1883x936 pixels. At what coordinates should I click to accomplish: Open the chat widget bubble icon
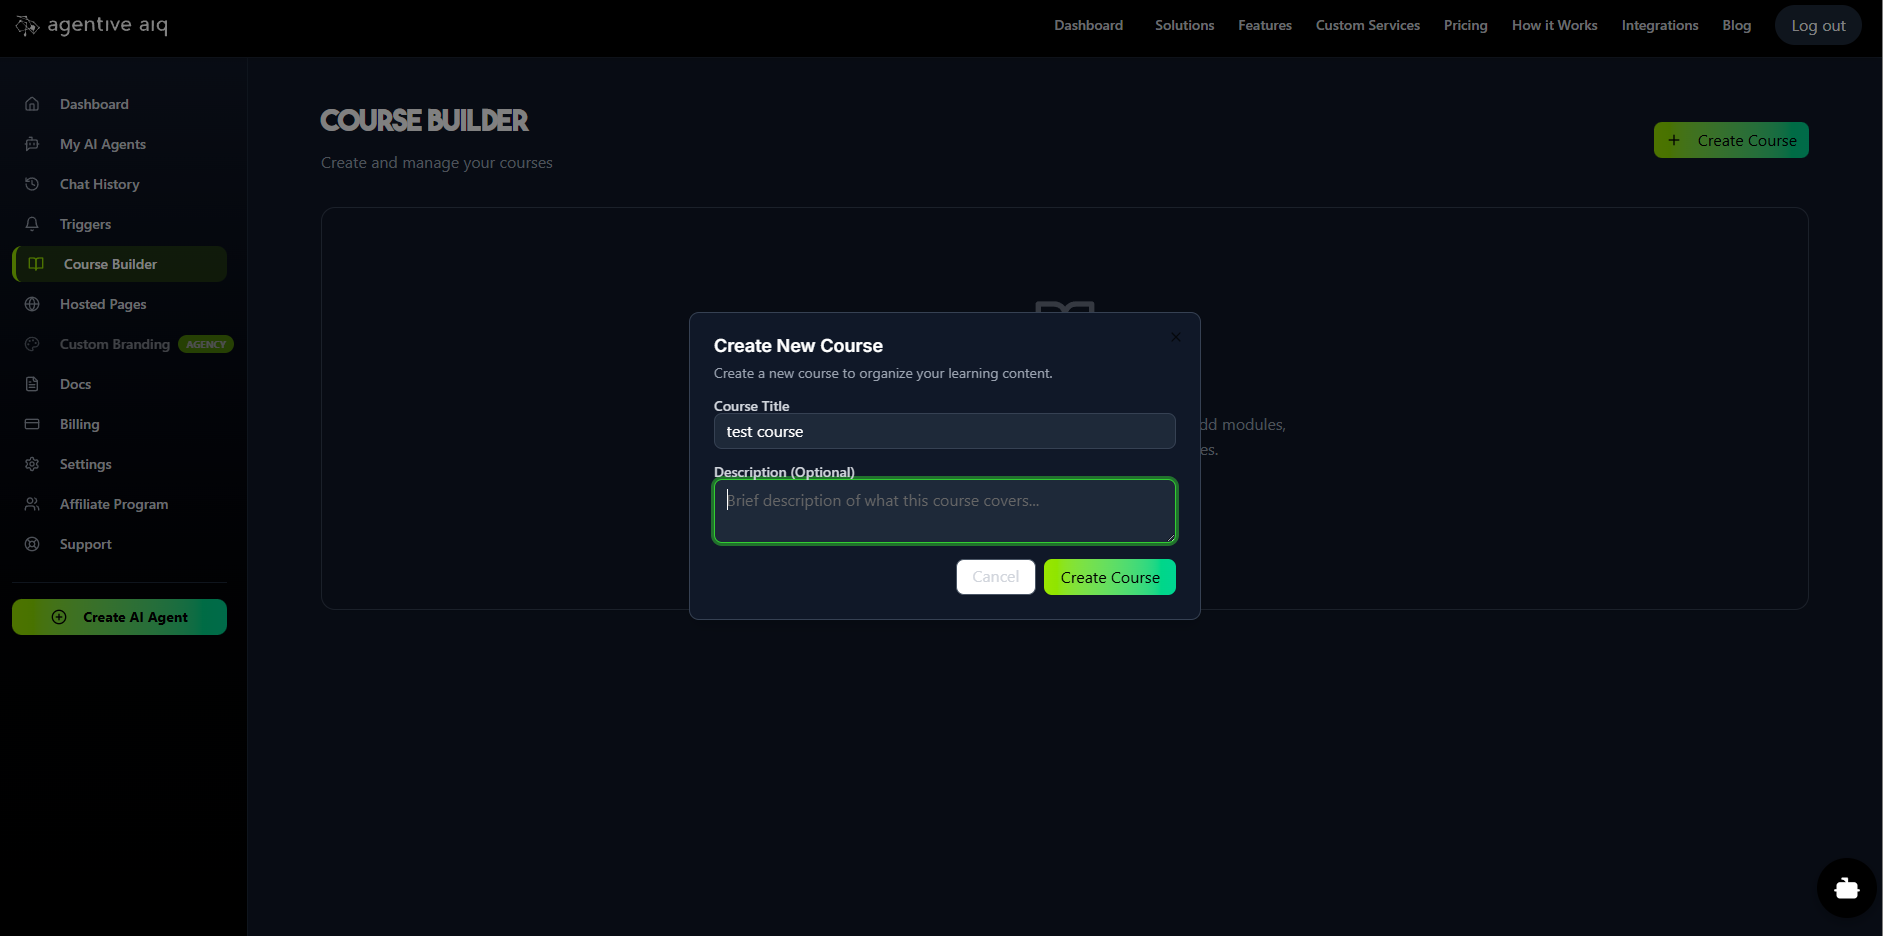point(1846,888)
